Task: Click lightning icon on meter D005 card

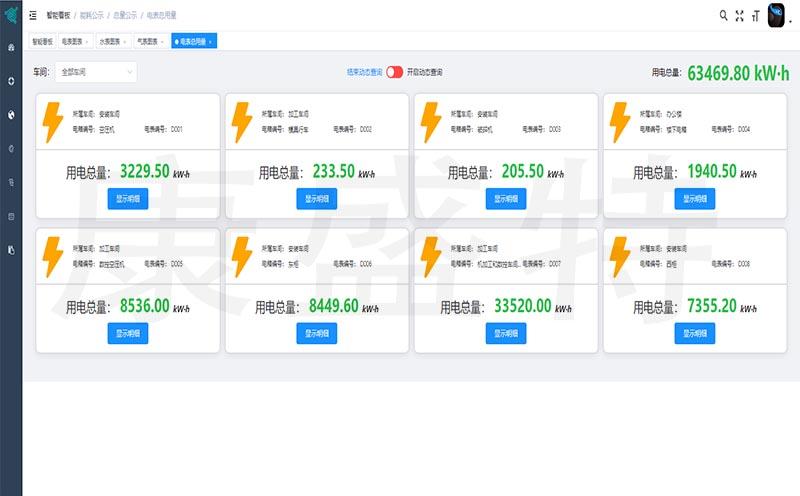Action: click(x=52, y=257)
